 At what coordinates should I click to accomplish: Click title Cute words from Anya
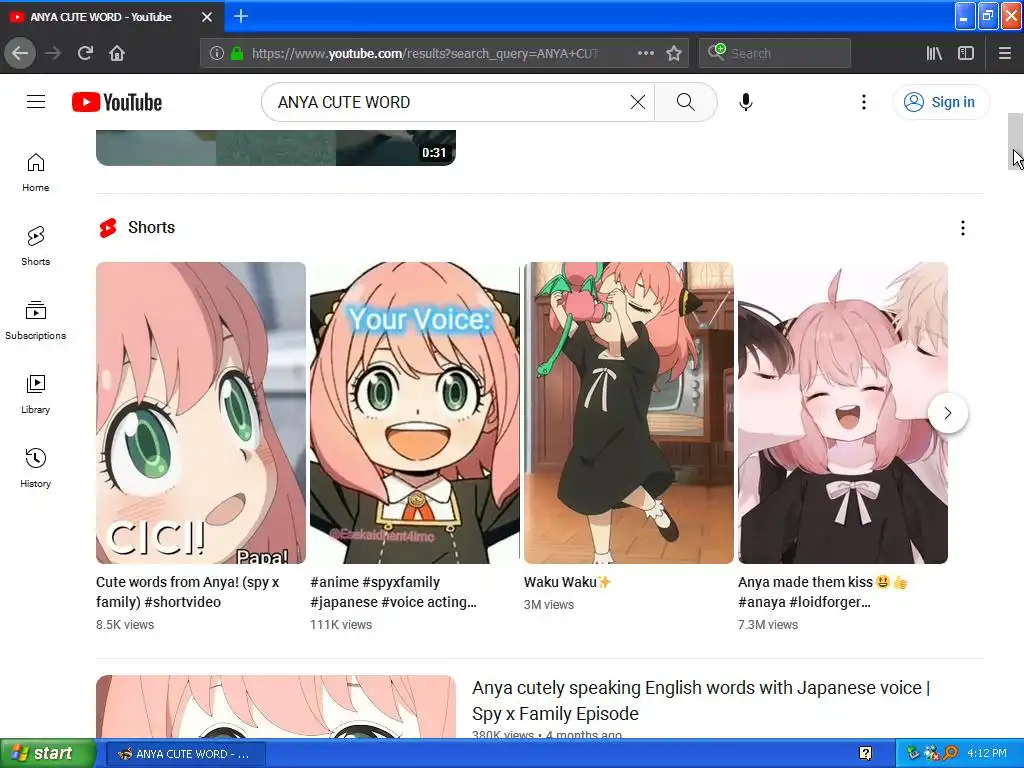tap(187, 592)
